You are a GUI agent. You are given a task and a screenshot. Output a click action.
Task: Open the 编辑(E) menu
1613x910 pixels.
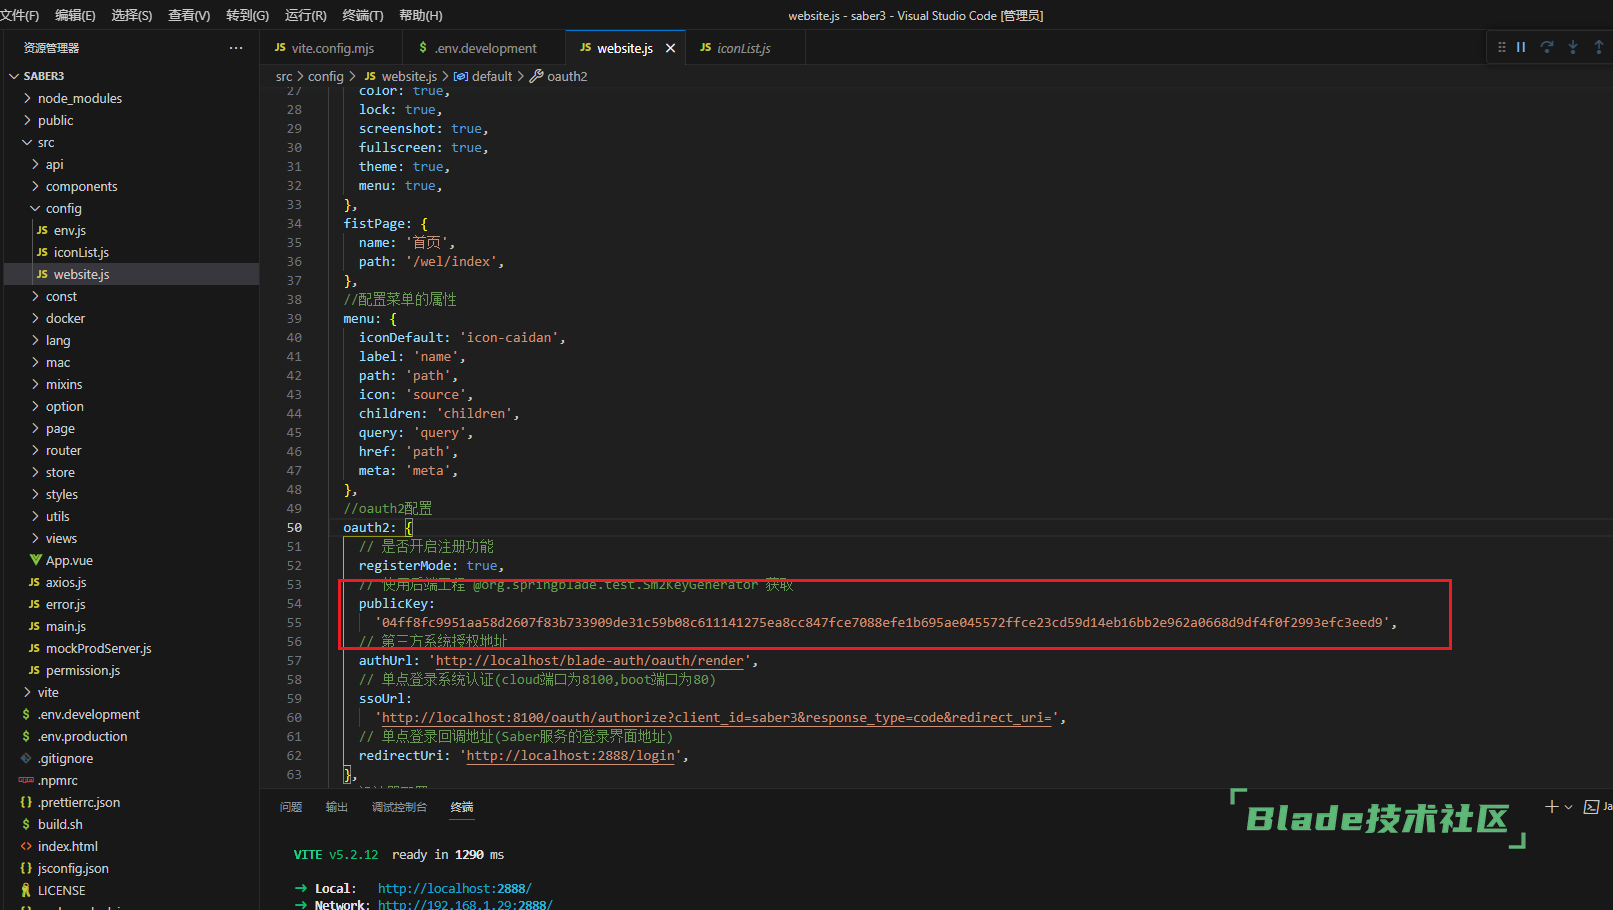point(75,15)
